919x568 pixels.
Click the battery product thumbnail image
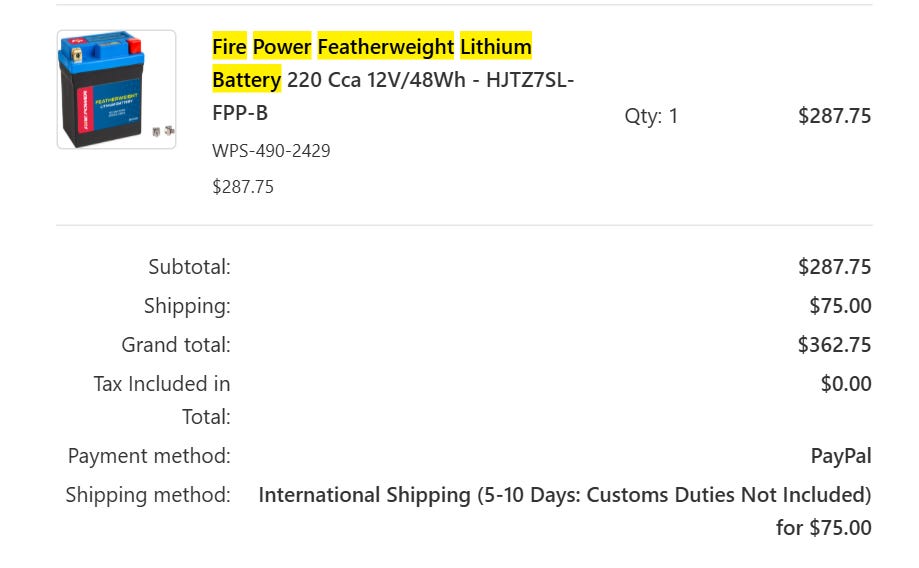pos(116,90)
